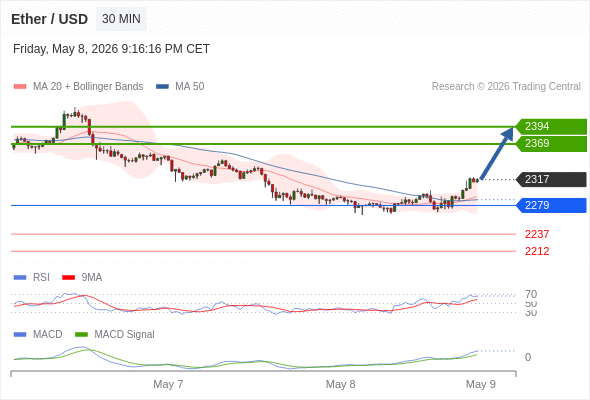
Task: Click the 2237 red support label
Action: coord(537,234)
